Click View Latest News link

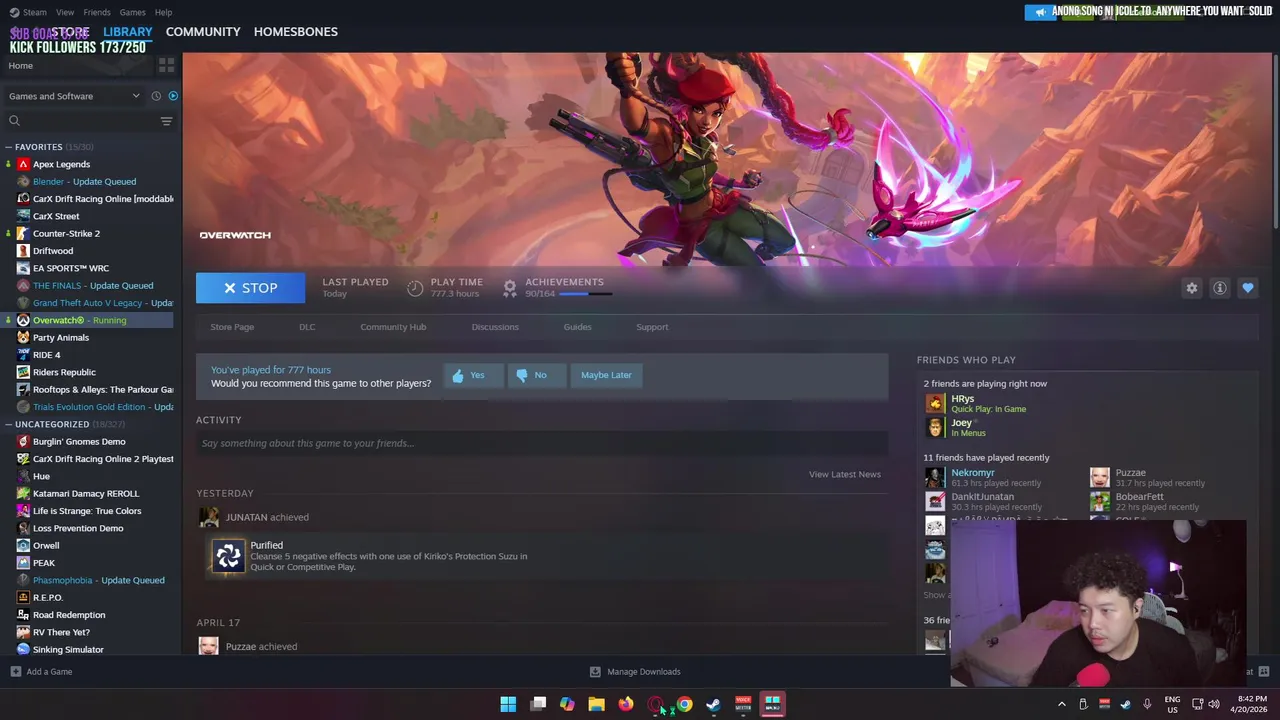(x=845, y=474)
